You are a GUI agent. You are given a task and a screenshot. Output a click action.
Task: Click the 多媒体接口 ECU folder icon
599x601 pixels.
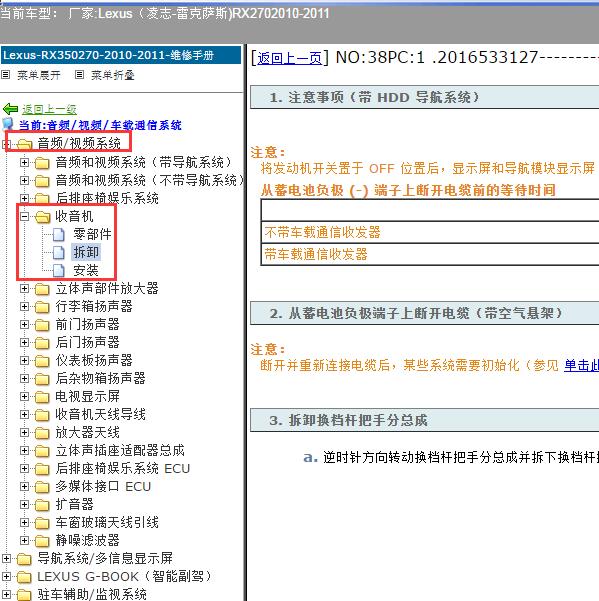click(42, 487)
